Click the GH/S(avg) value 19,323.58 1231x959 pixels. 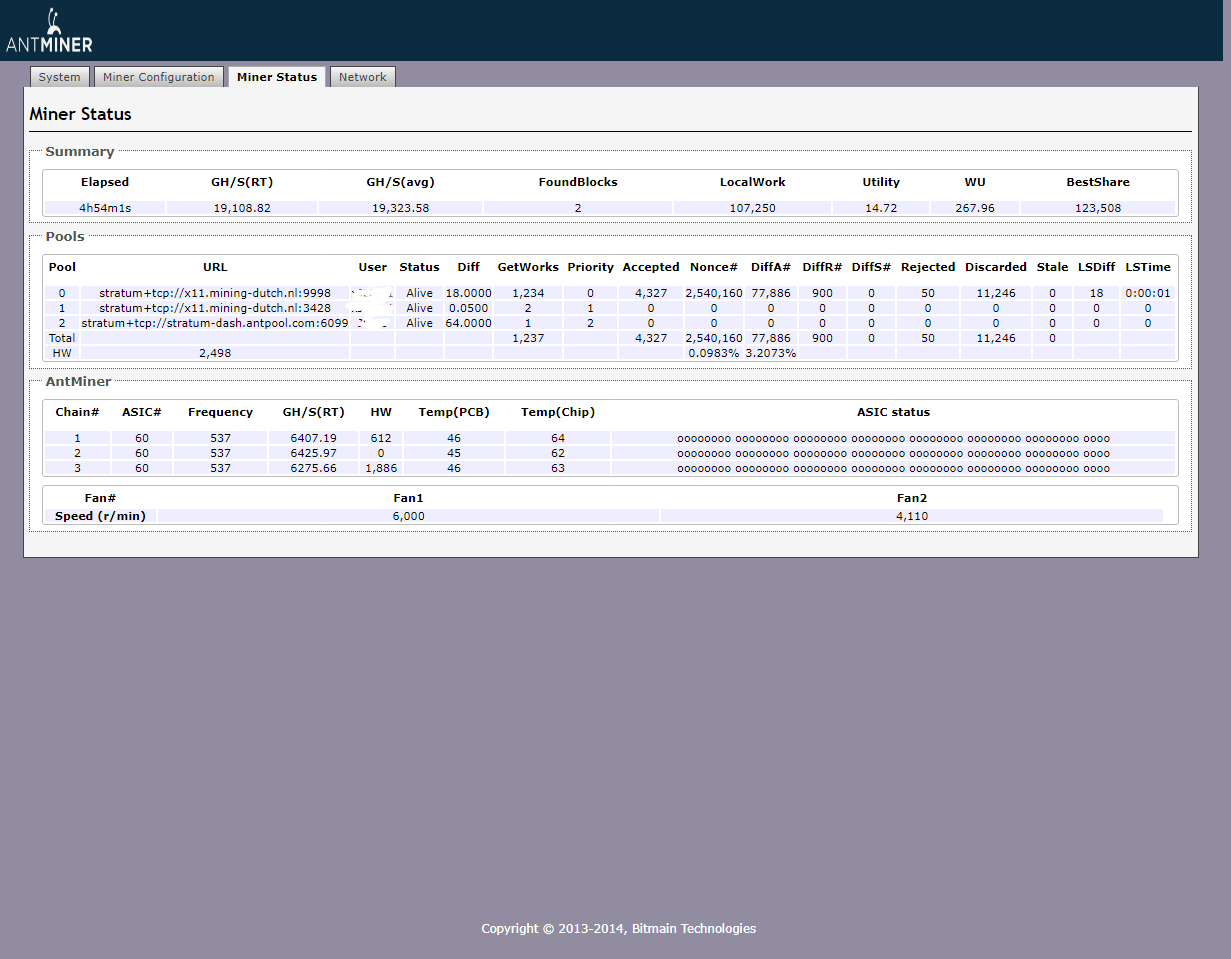point(400,208)
